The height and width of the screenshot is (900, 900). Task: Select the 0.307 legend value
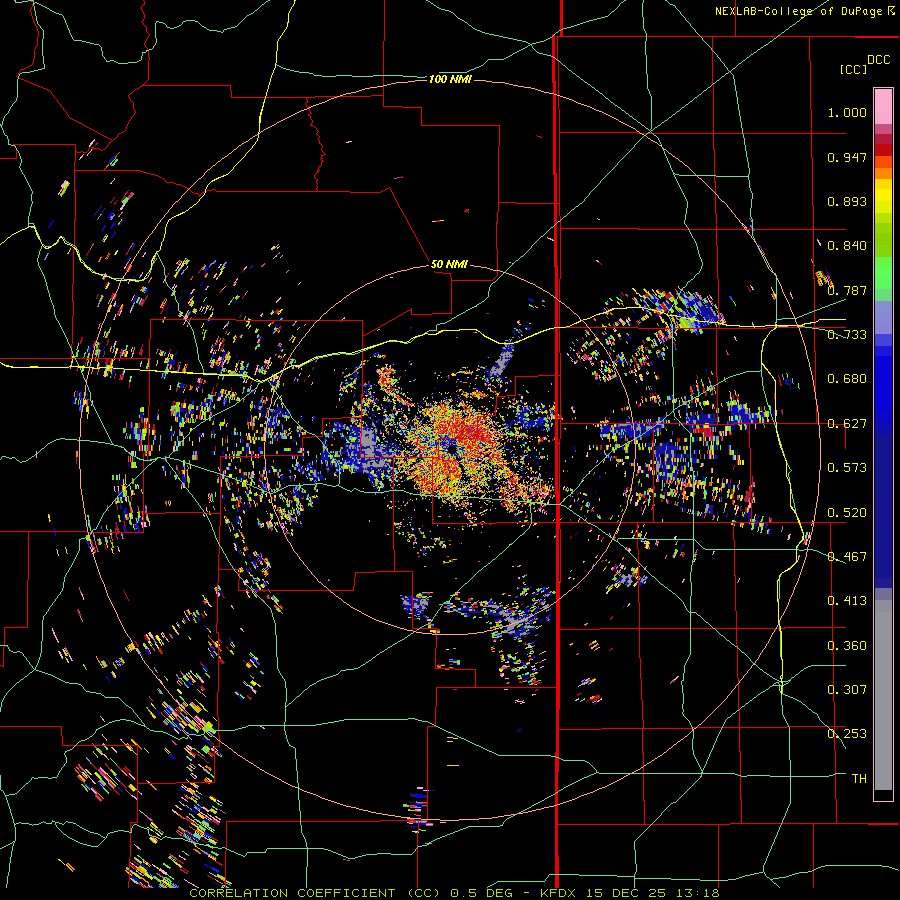click(847, 690)
